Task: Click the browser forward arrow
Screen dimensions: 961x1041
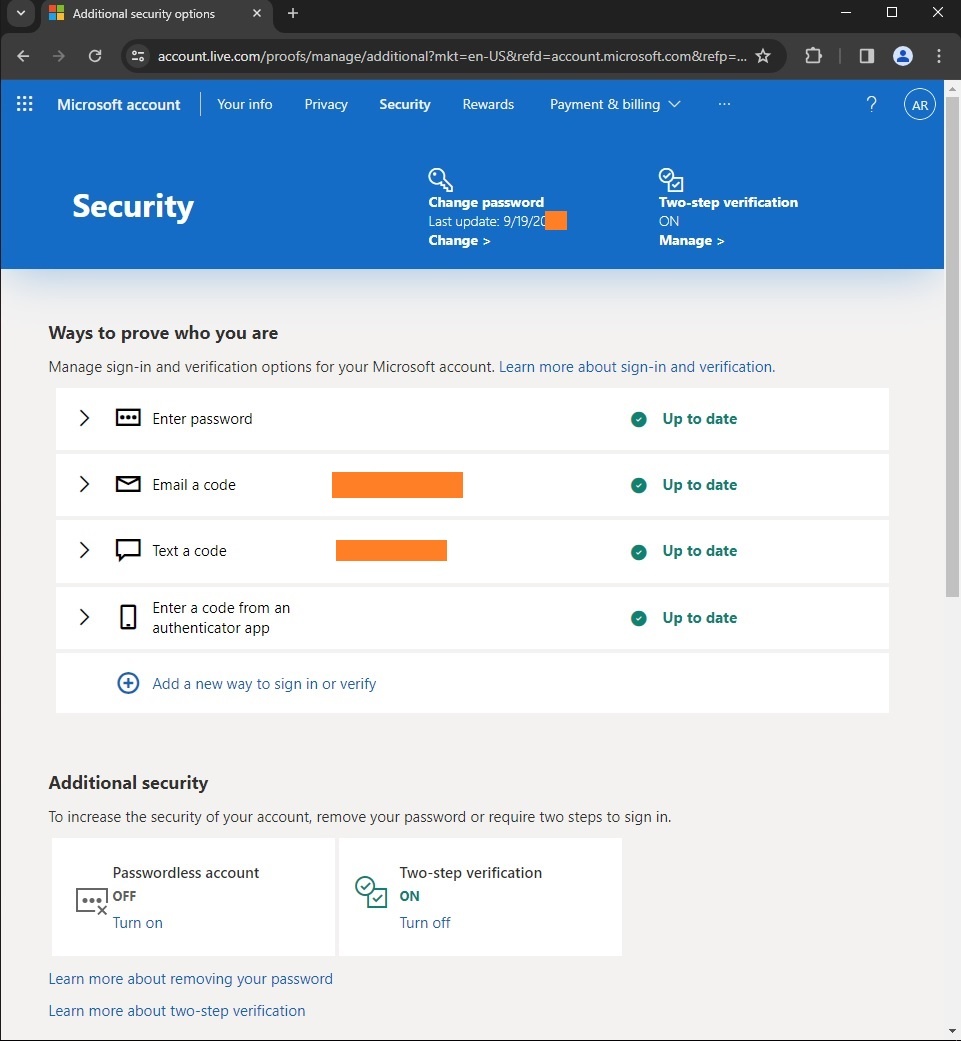Action: pyautogui.click(x=59, y=56)
